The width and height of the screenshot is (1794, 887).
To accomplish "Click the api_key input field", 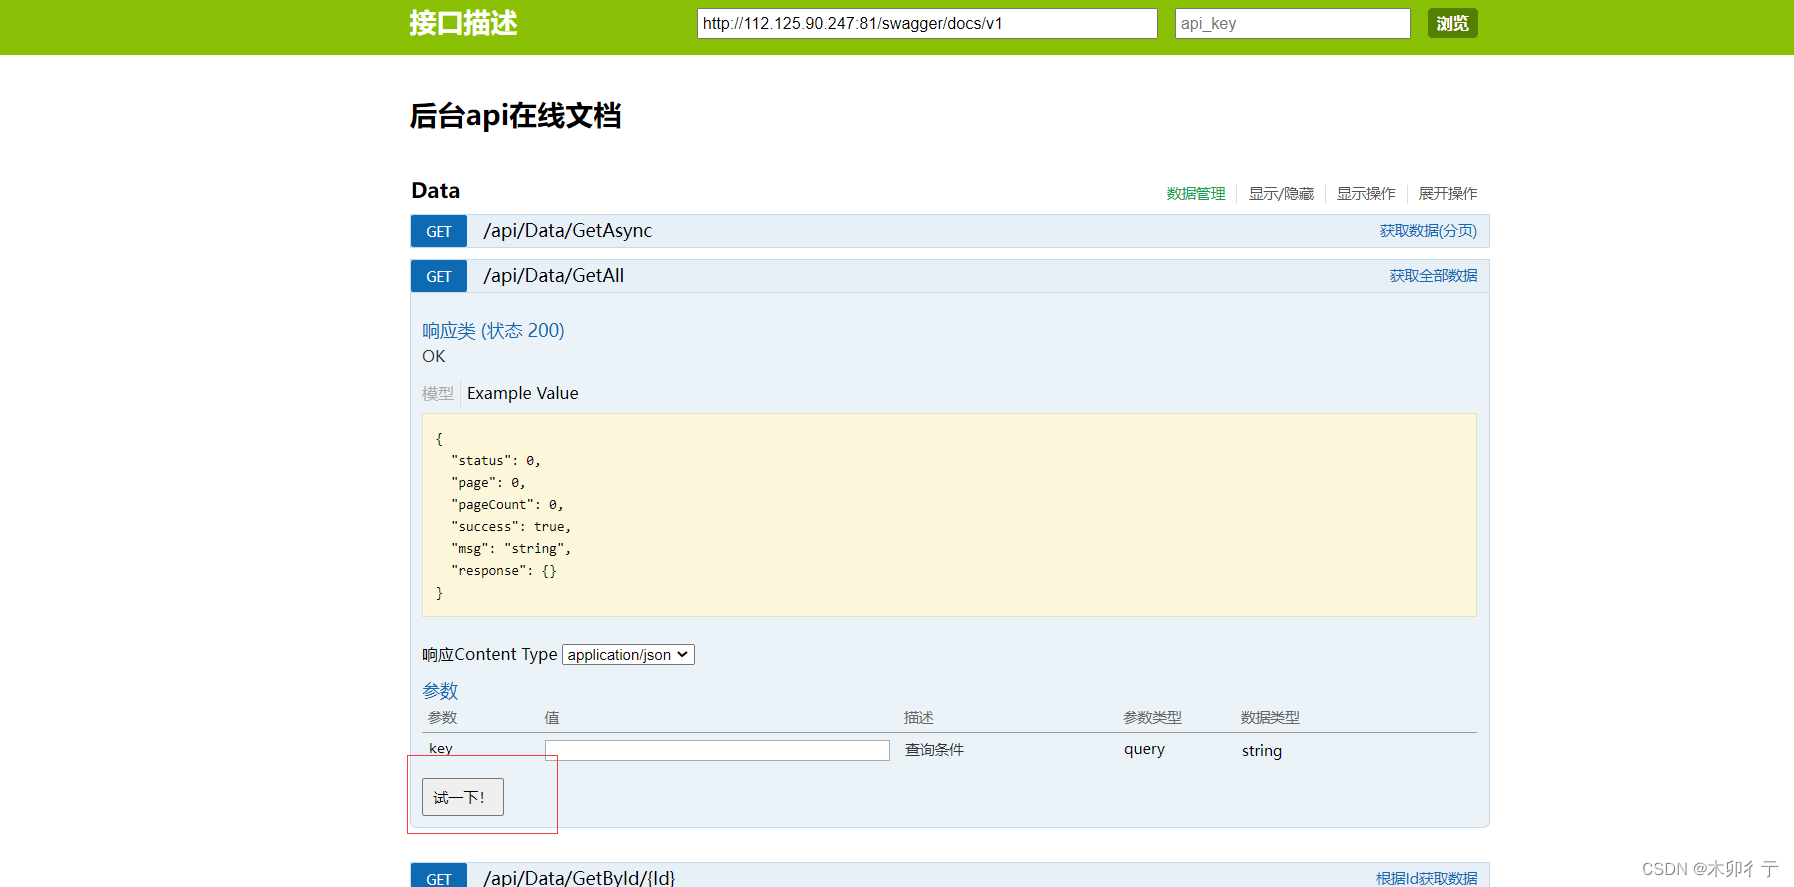I will (x=1293, y=23).
